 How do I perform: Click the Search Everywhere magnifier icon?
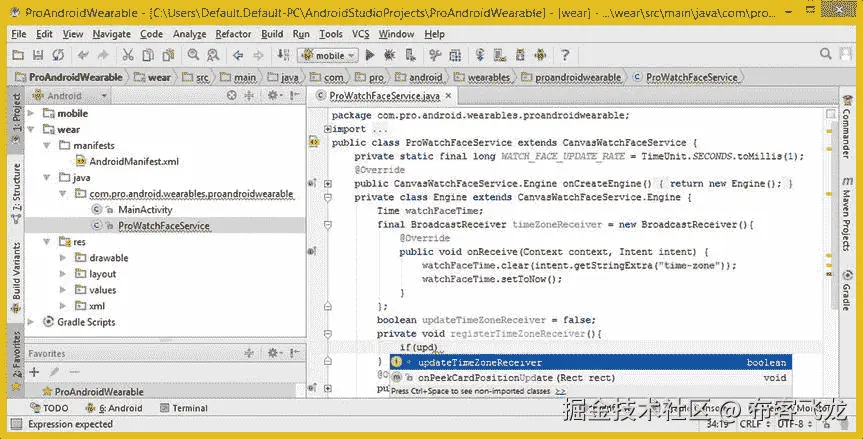826,54
